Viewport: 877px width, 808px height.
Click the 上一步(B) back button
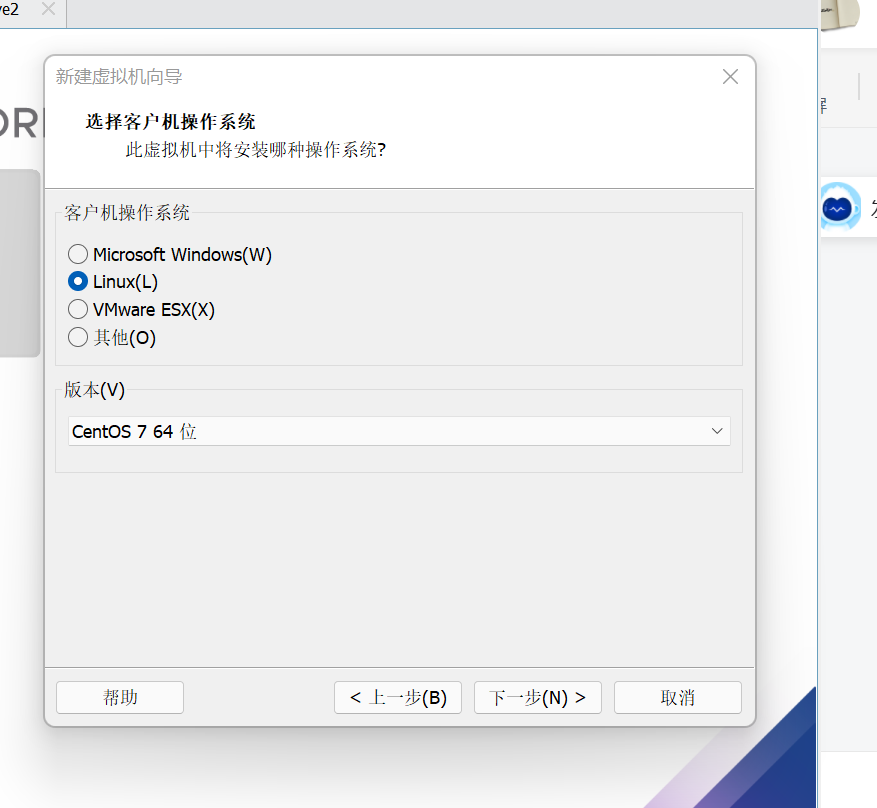pos(397,697)
